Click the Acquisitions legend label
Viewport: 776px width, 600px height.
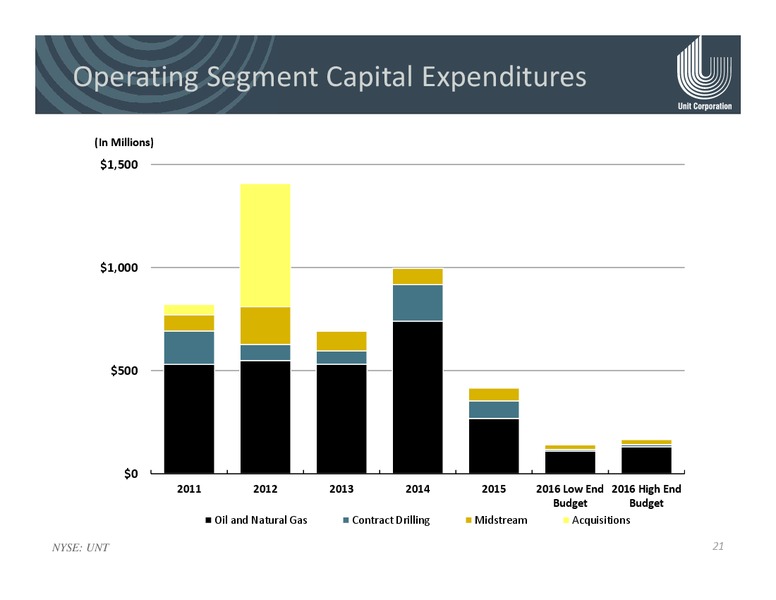pyautogui.click(x=601, y=520)
